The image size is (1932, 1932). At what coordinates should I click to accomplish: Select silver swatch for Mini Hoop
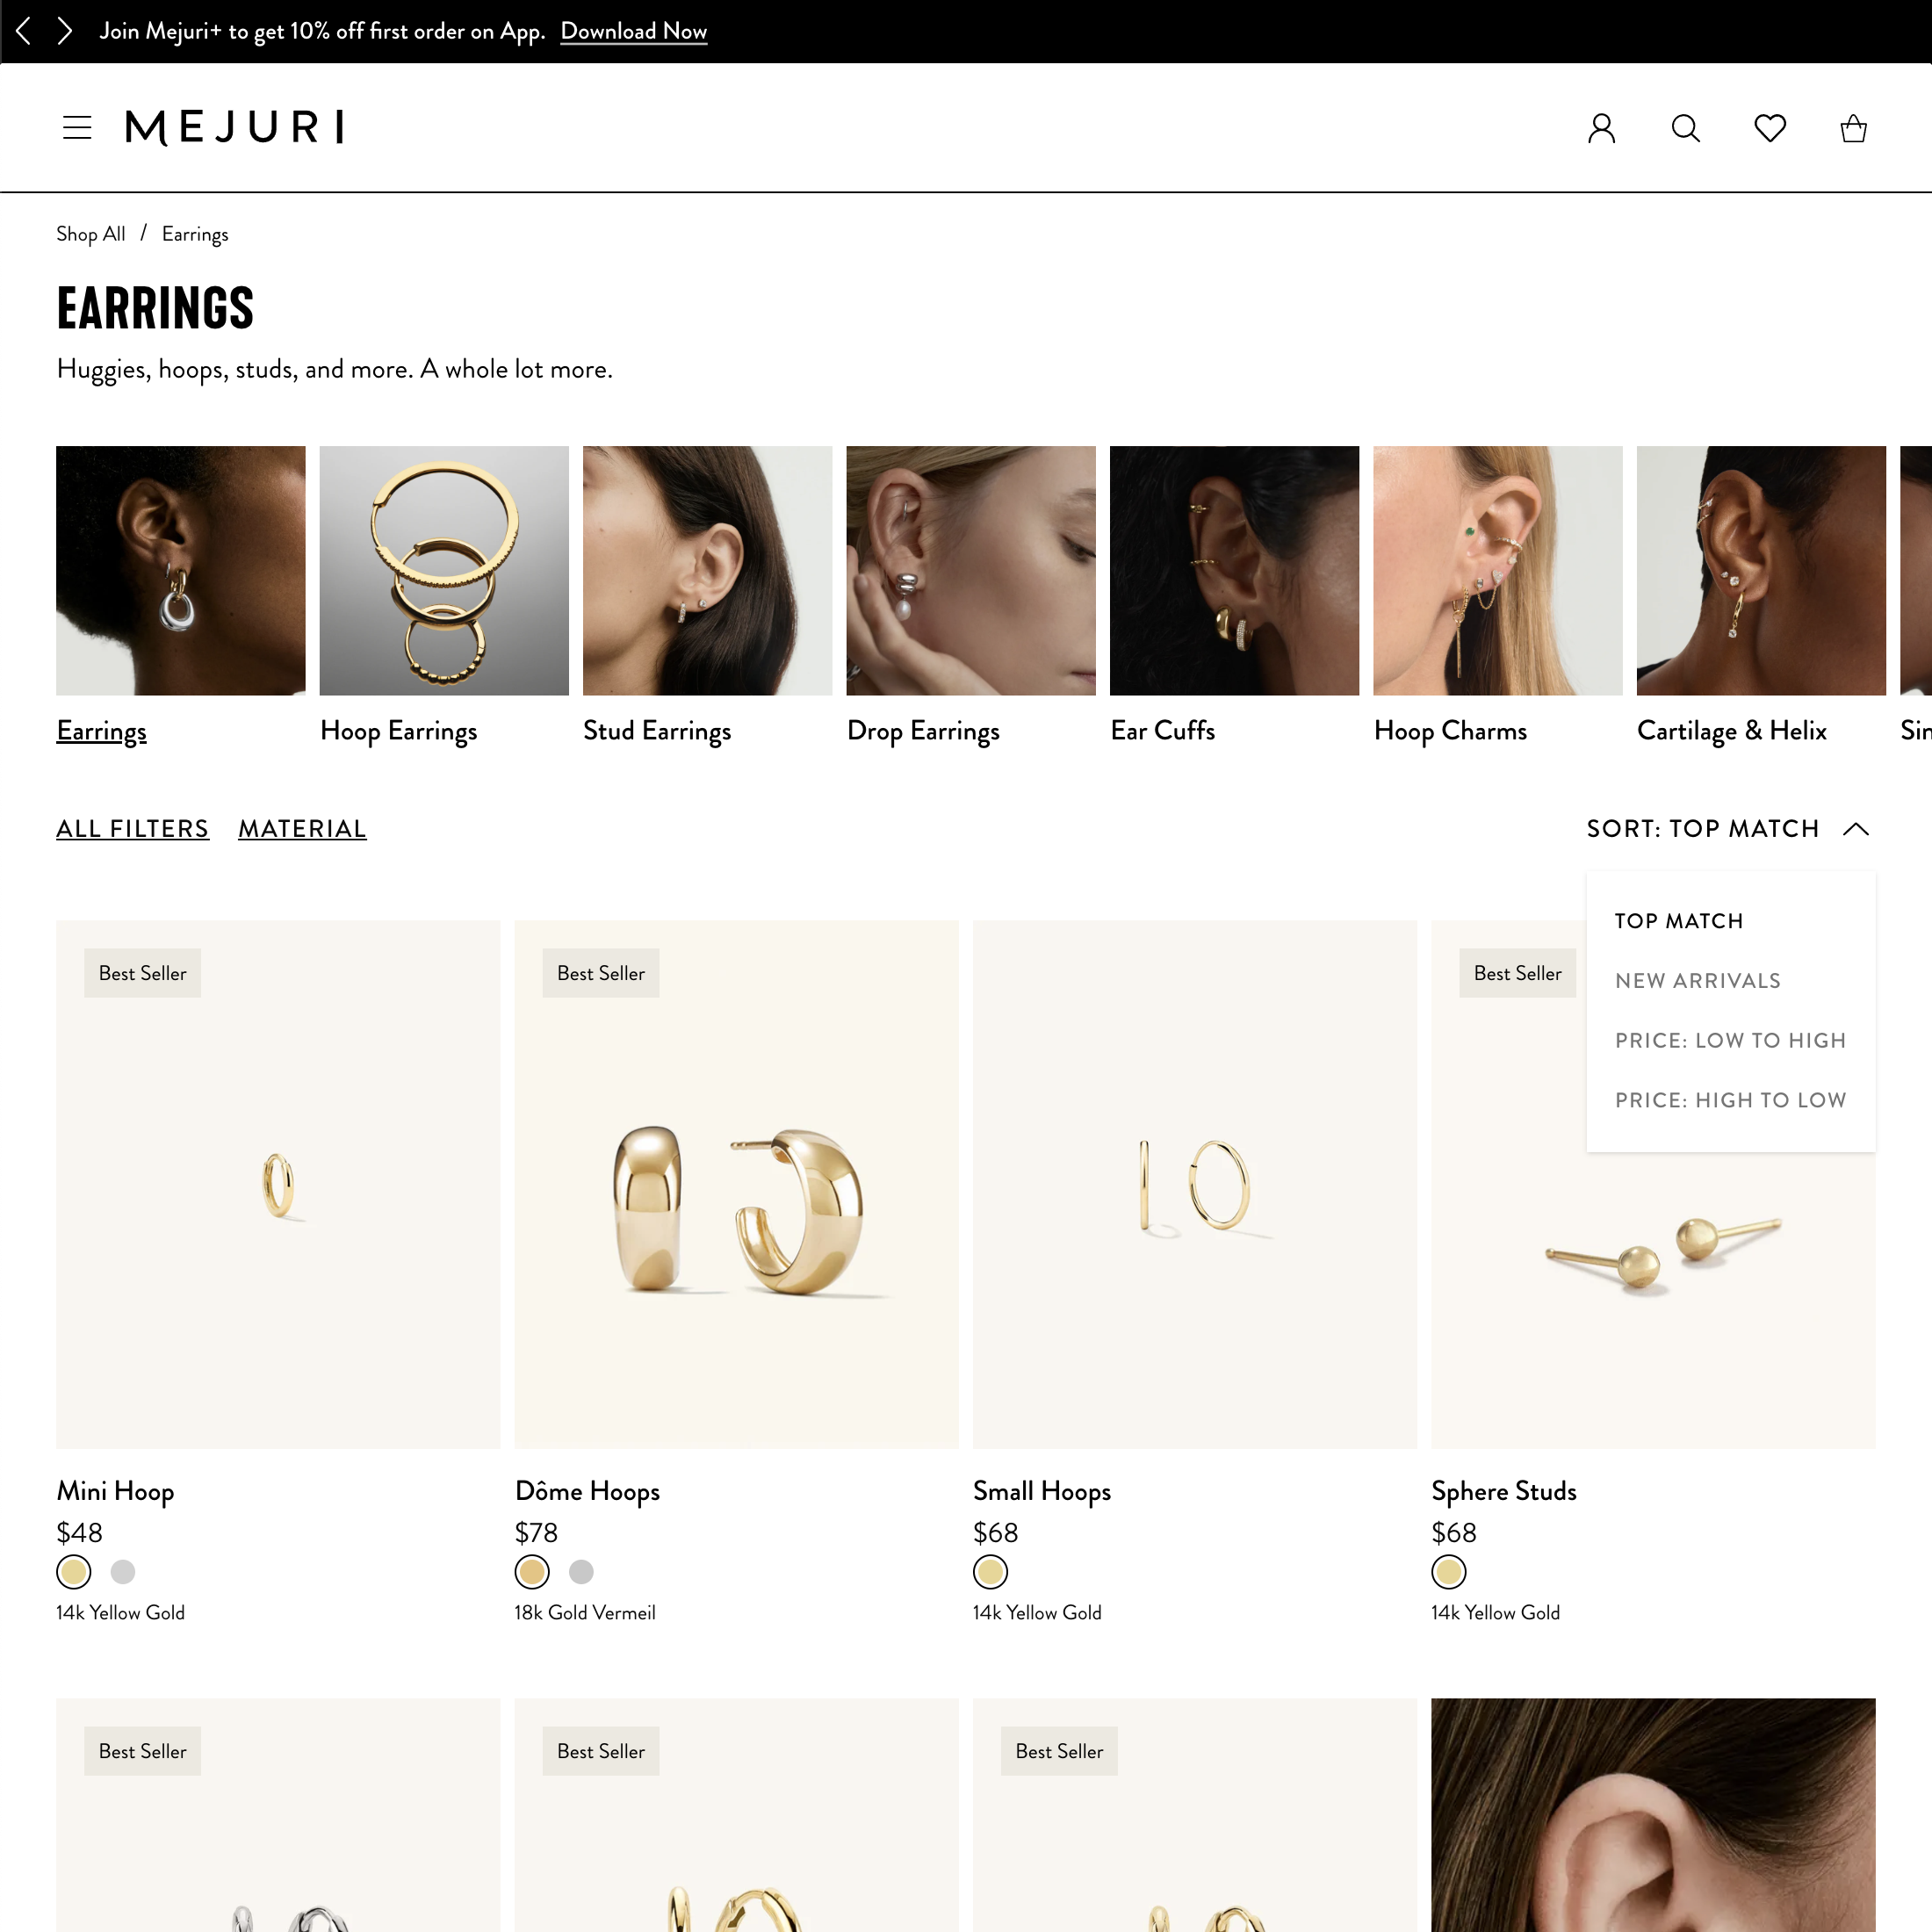pos(123,1572)
